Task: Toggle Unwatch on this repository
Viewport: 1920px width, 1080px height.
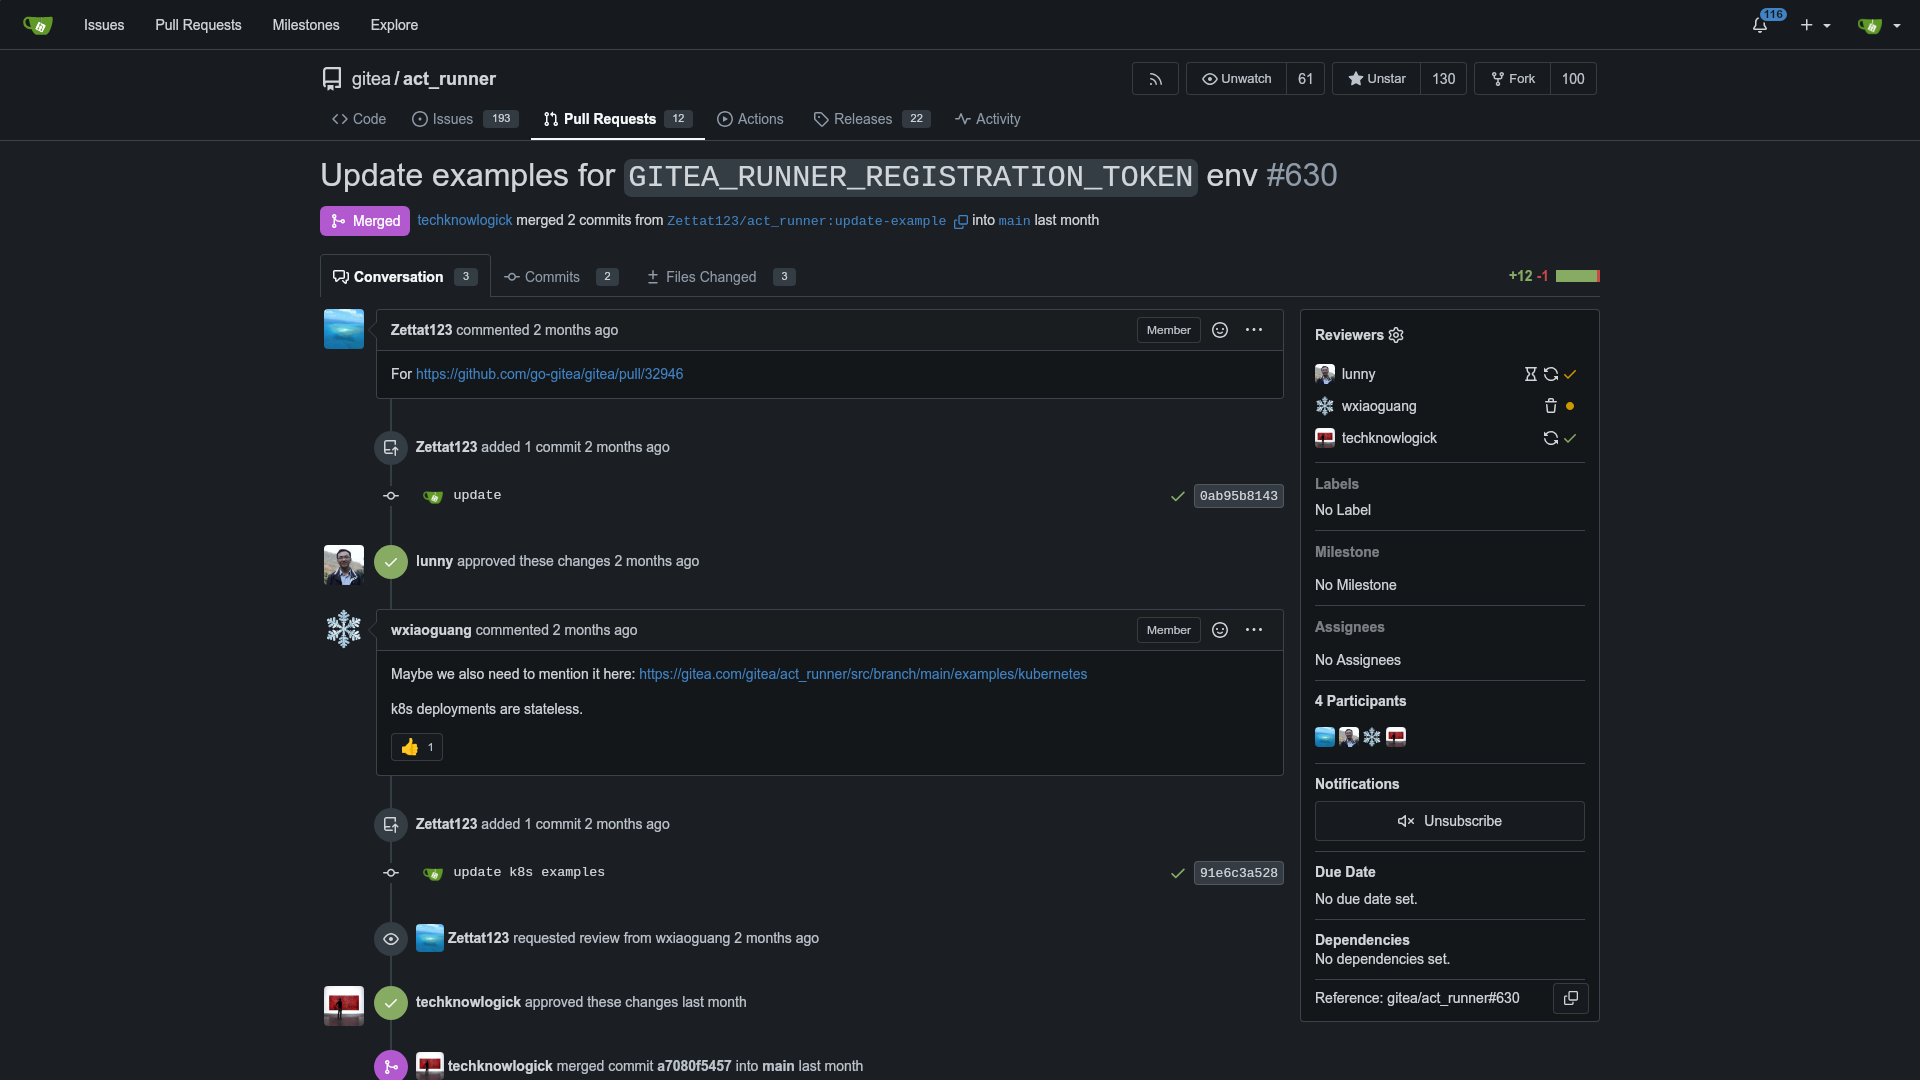Action: click(1236, 79)
